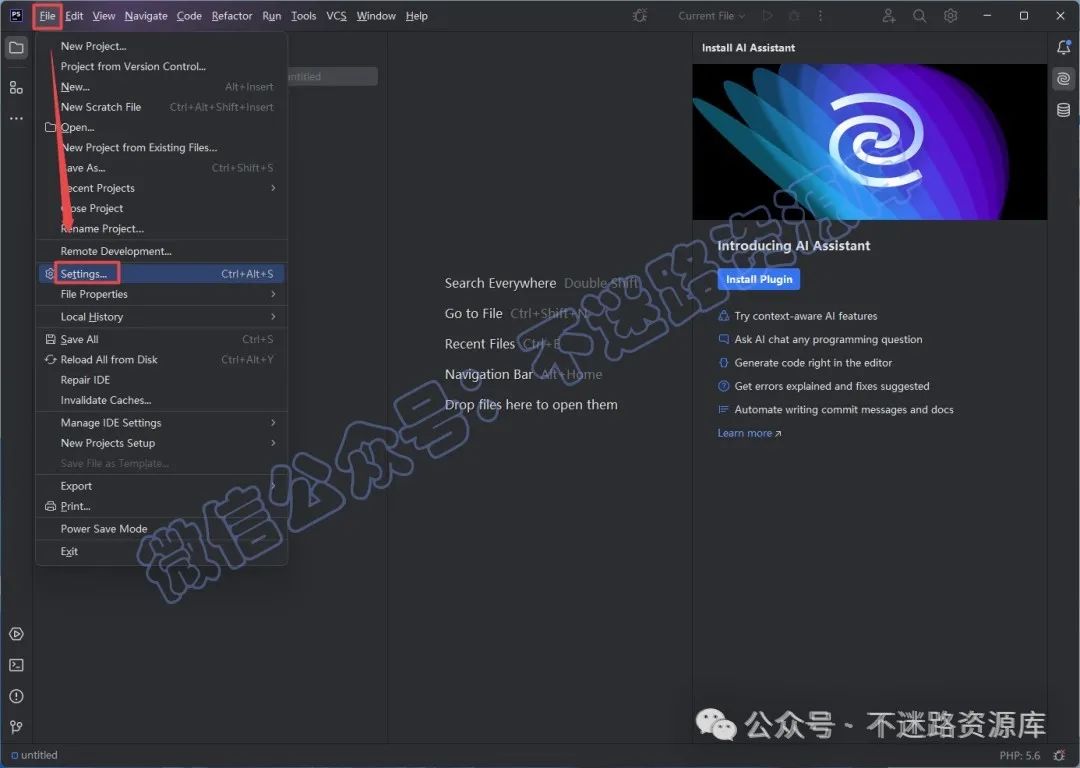
Task: Open the Services tool window icon
Action: pyautogui.click(x=17, y=634)
